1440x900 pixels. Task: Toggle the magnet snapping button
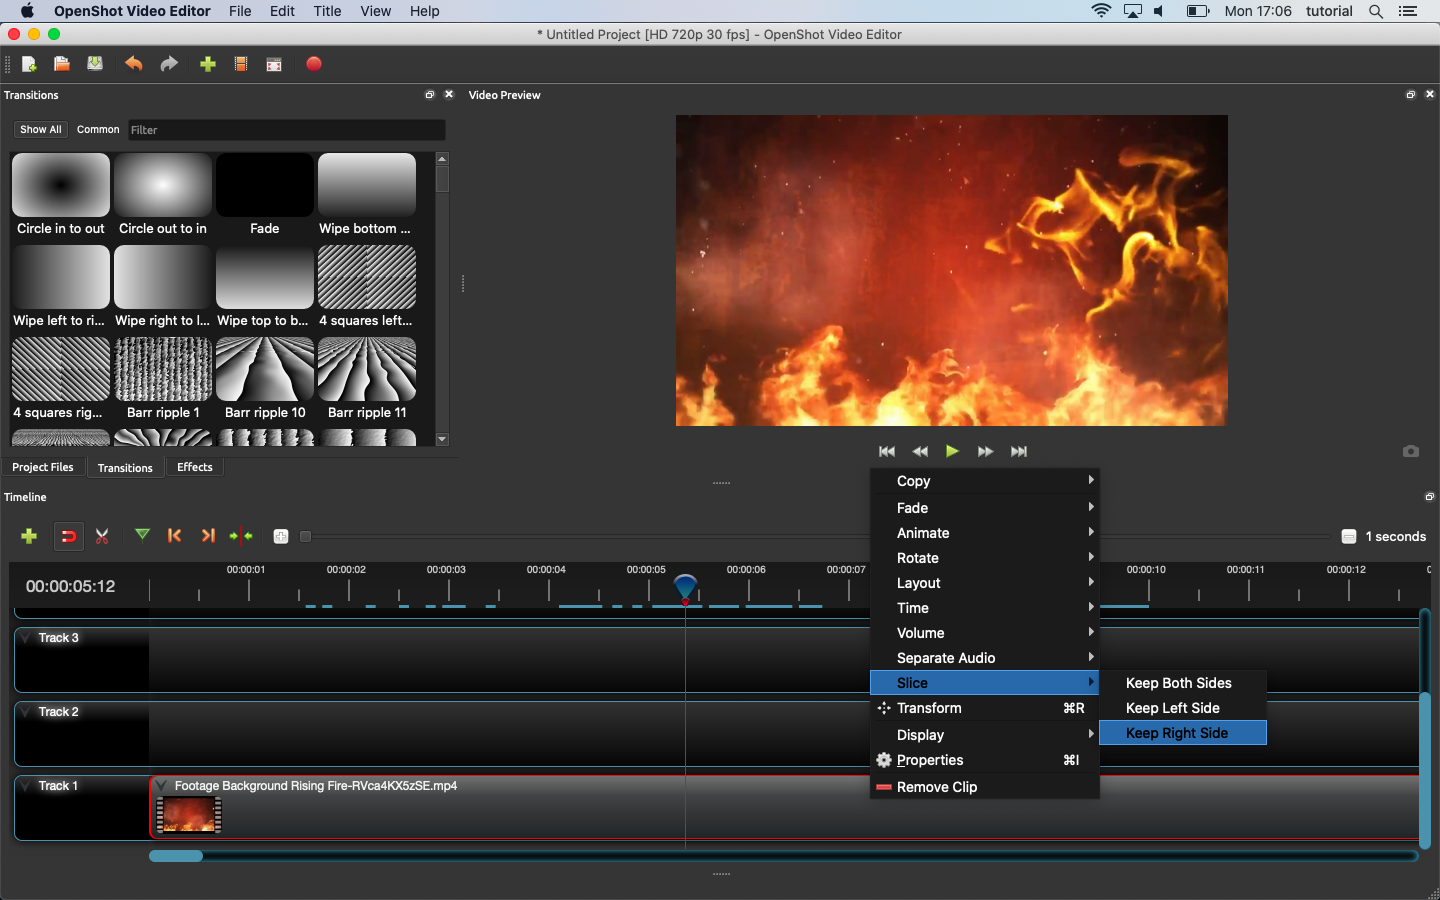(x=68, y=536)
